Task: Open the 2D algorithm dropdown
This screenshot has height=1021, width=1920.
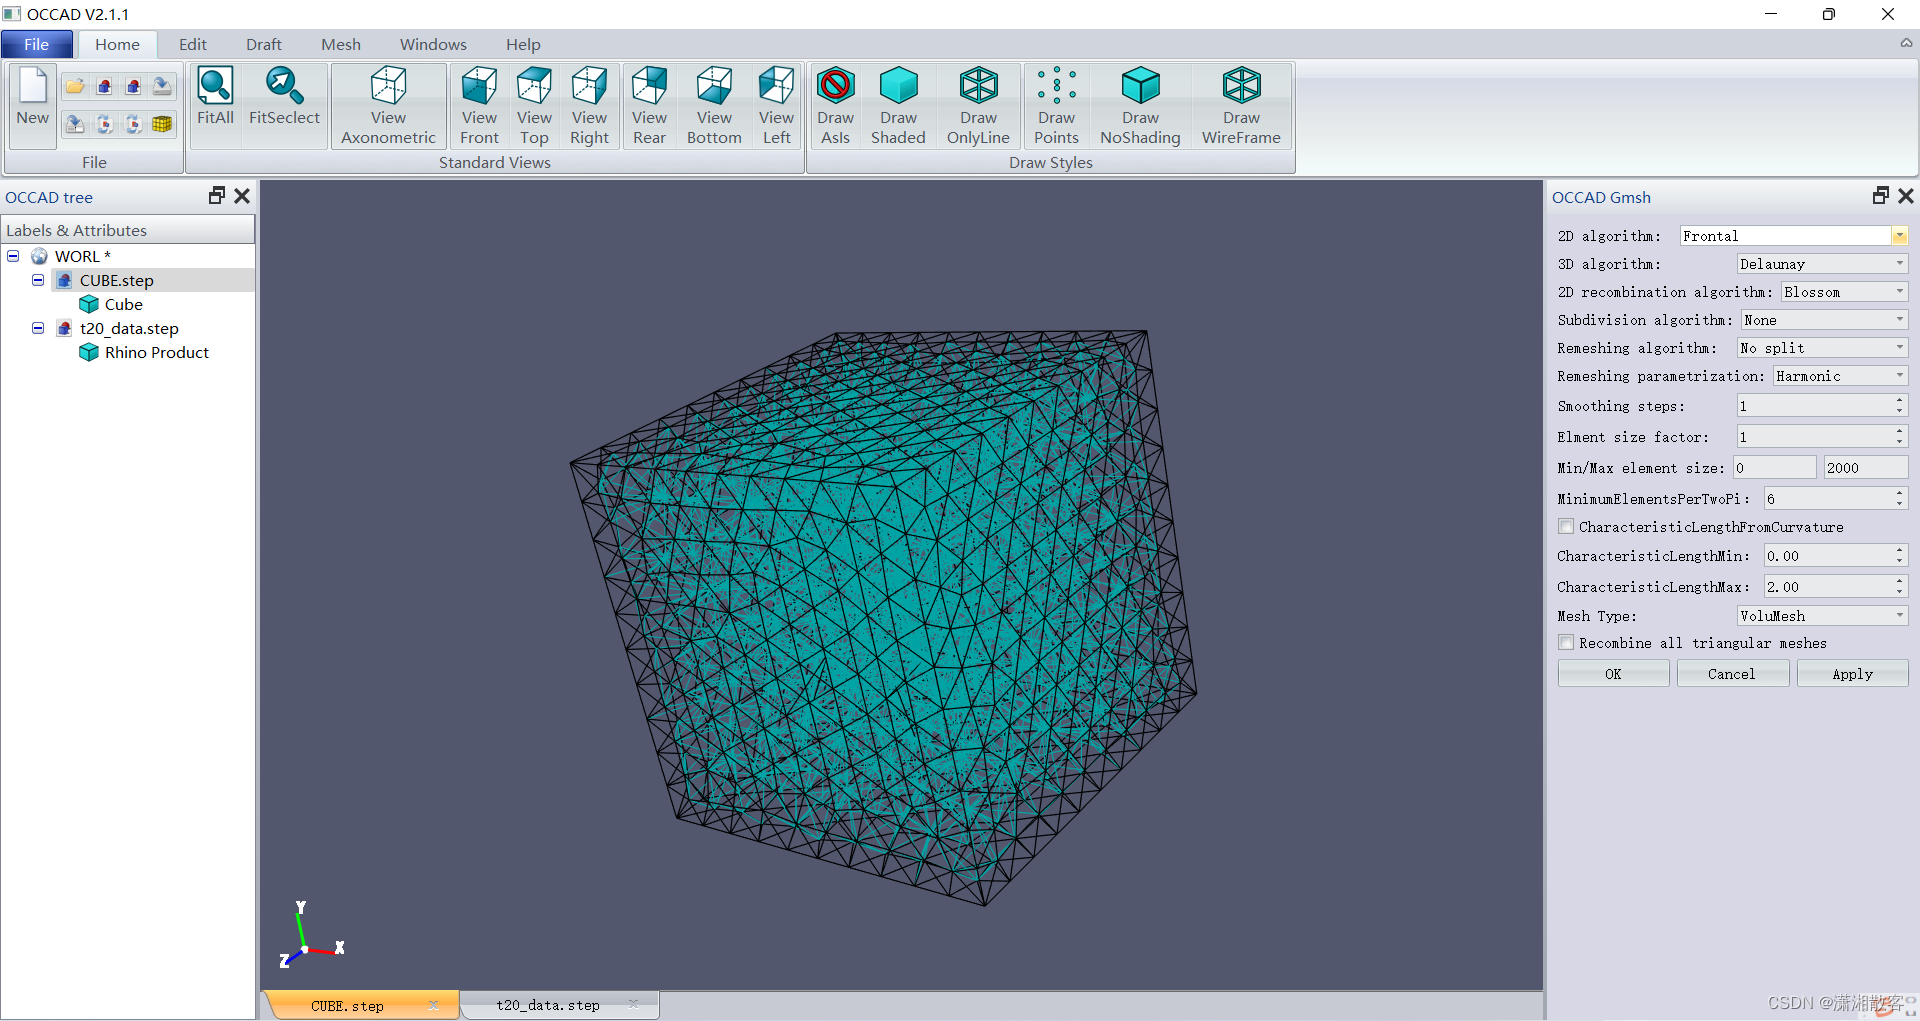Action: pyautogui.click(x=1899, y=236)
